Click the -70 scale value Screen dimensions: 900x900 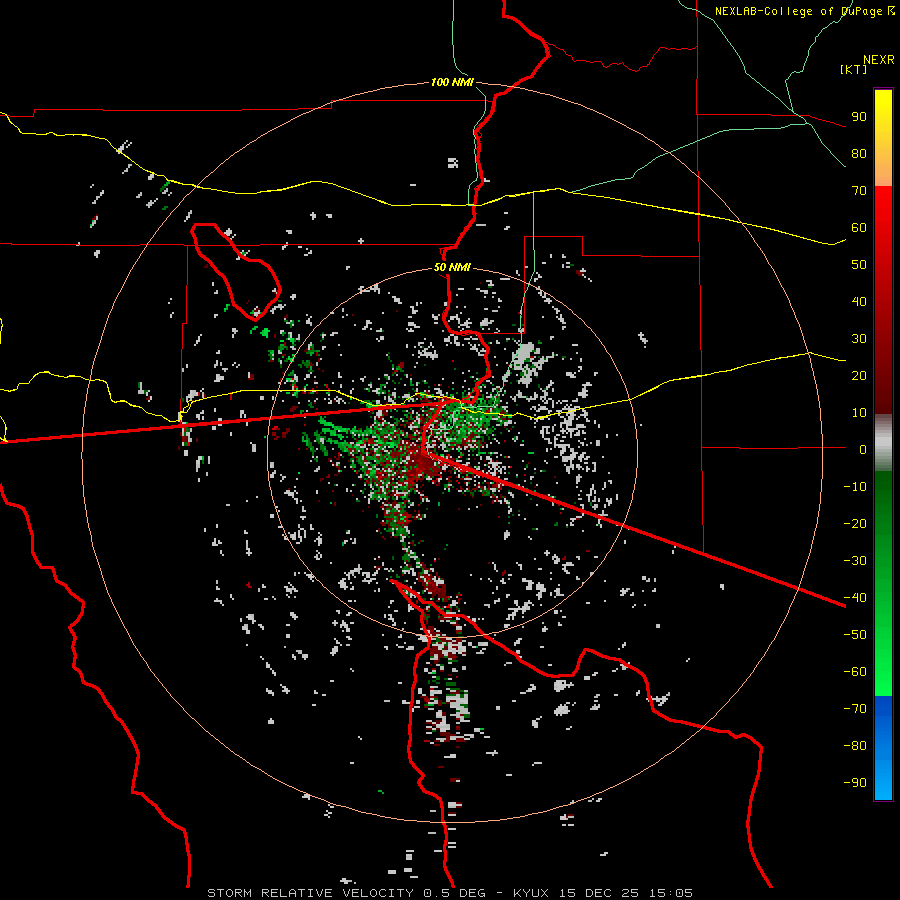click(x=855, y=709)
